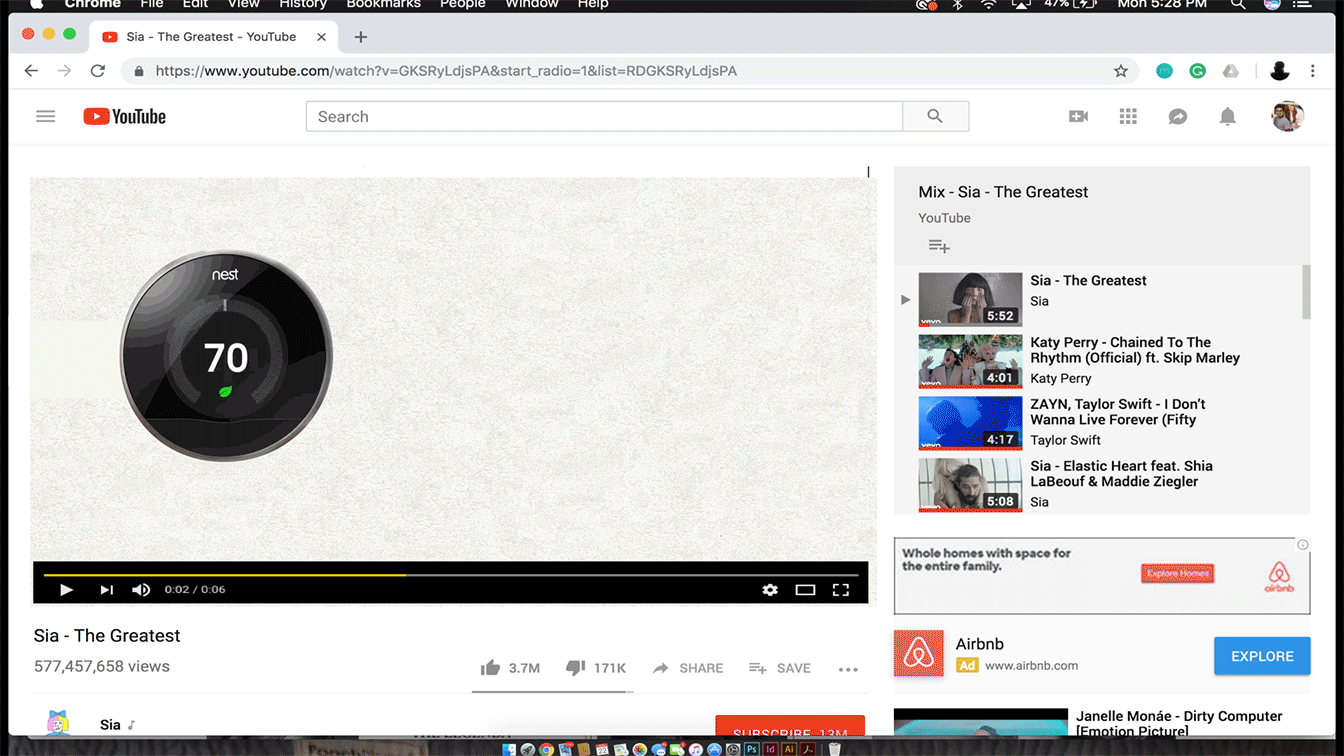Save the mix playlist to library

938,246
